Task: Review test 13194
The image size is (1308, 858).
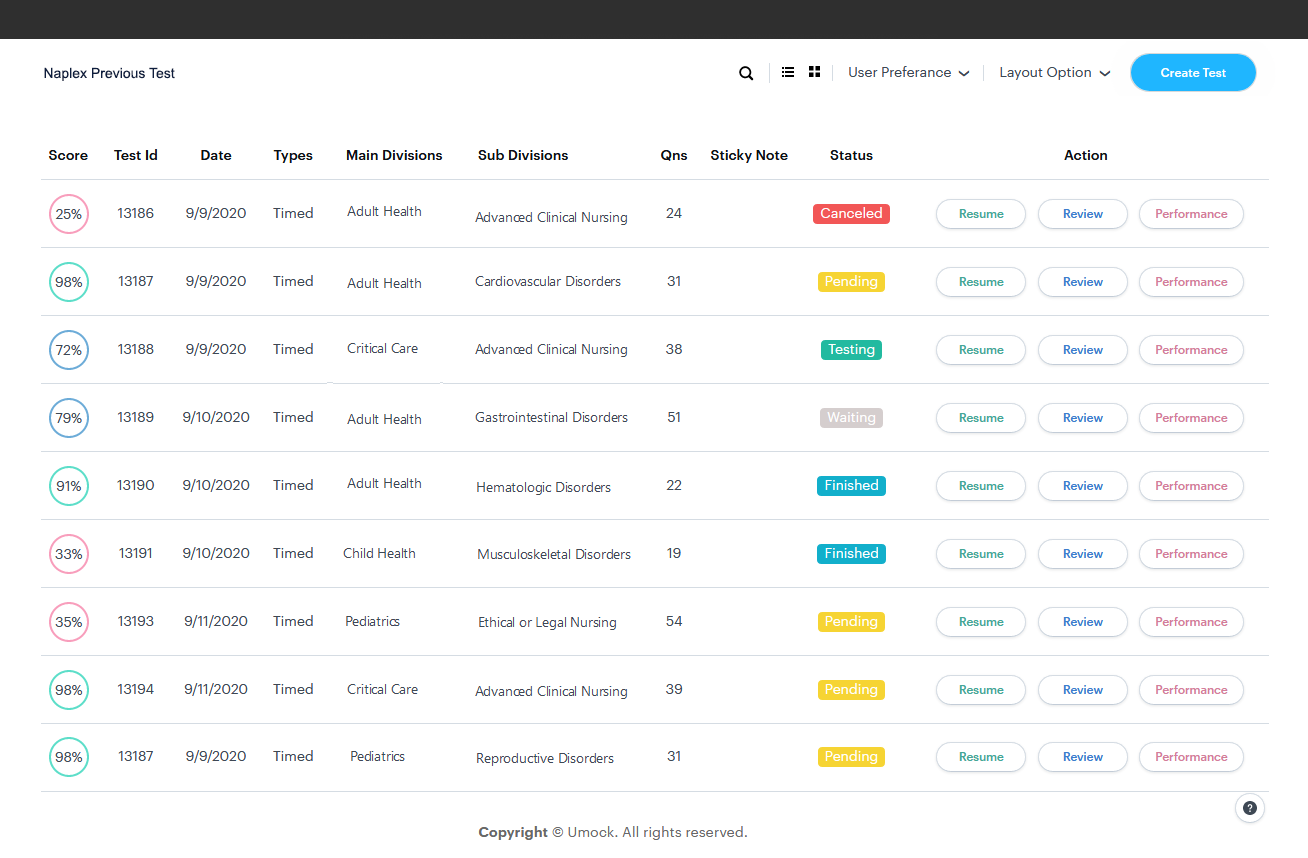Action: pos(1083,690)
